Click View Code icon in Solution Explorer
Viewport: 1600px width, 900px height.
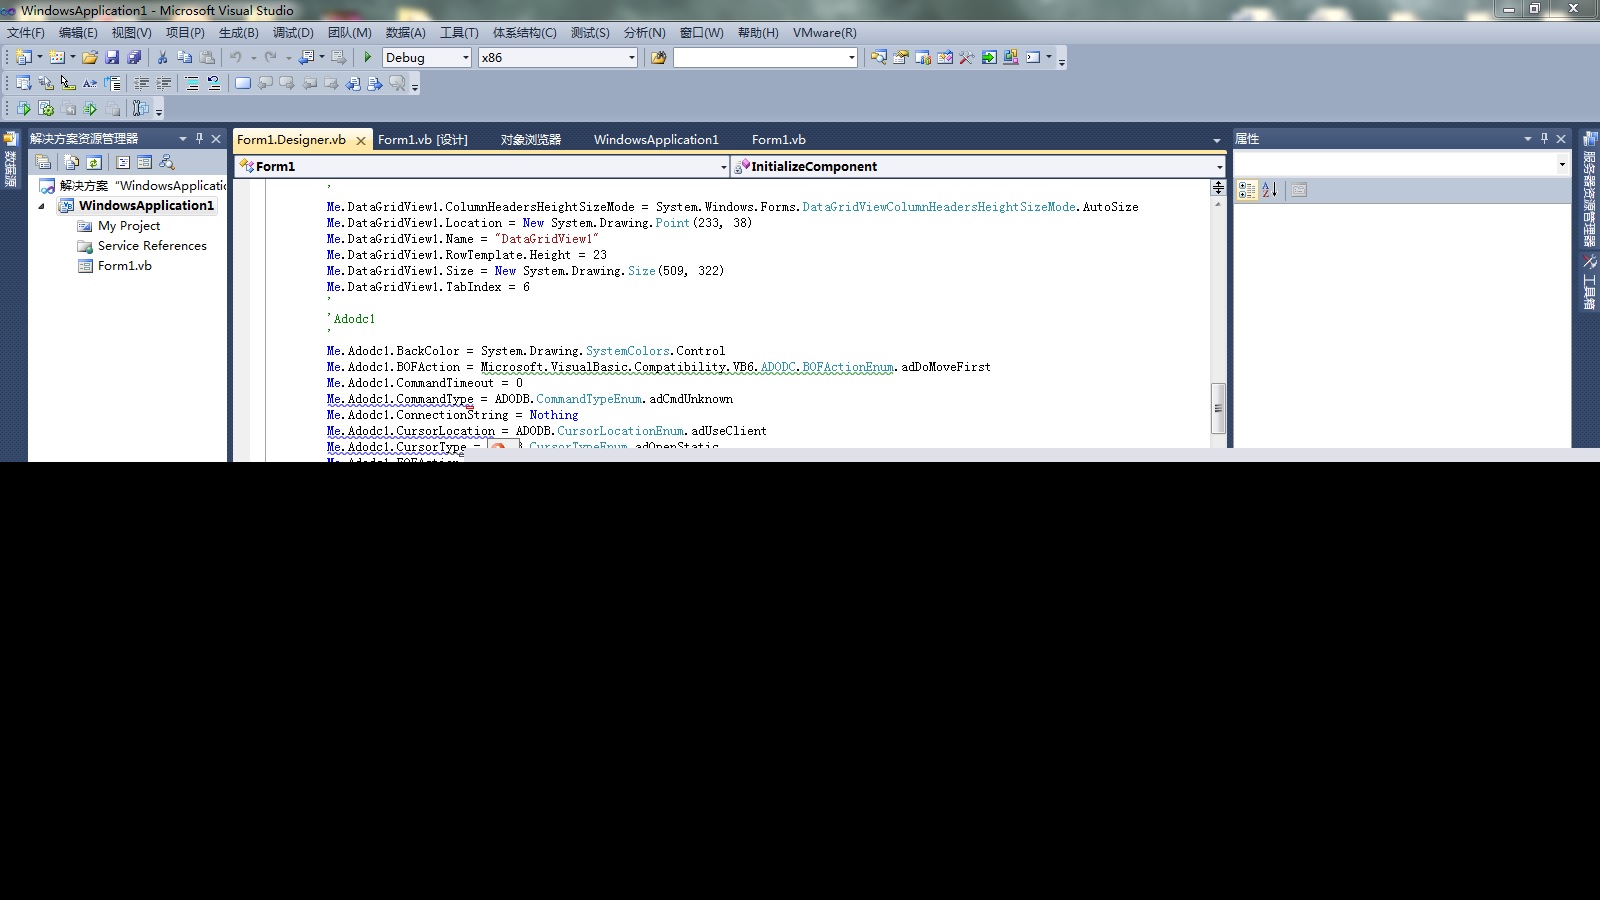pyautogui.click(x=123, y=162)
